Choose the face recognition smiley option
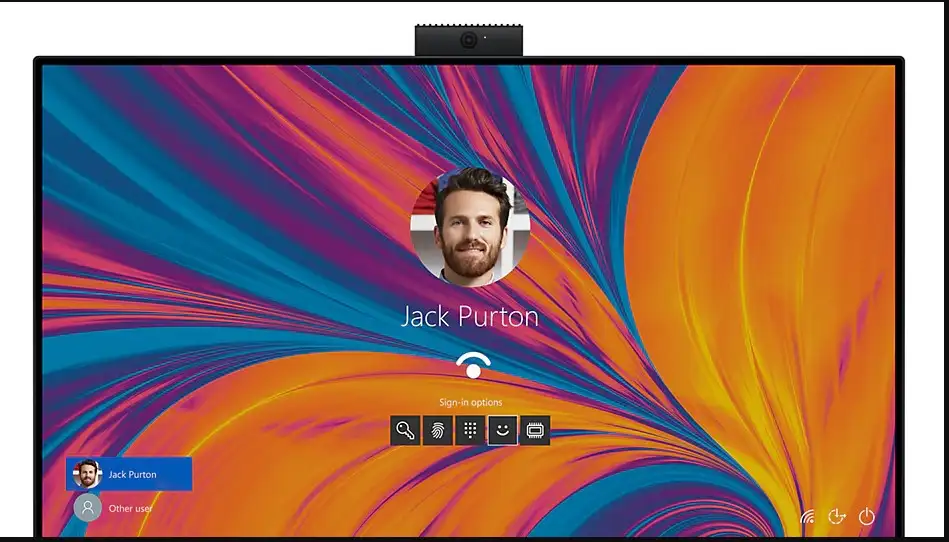Screen dimensions: 949x542 [502, 430]
